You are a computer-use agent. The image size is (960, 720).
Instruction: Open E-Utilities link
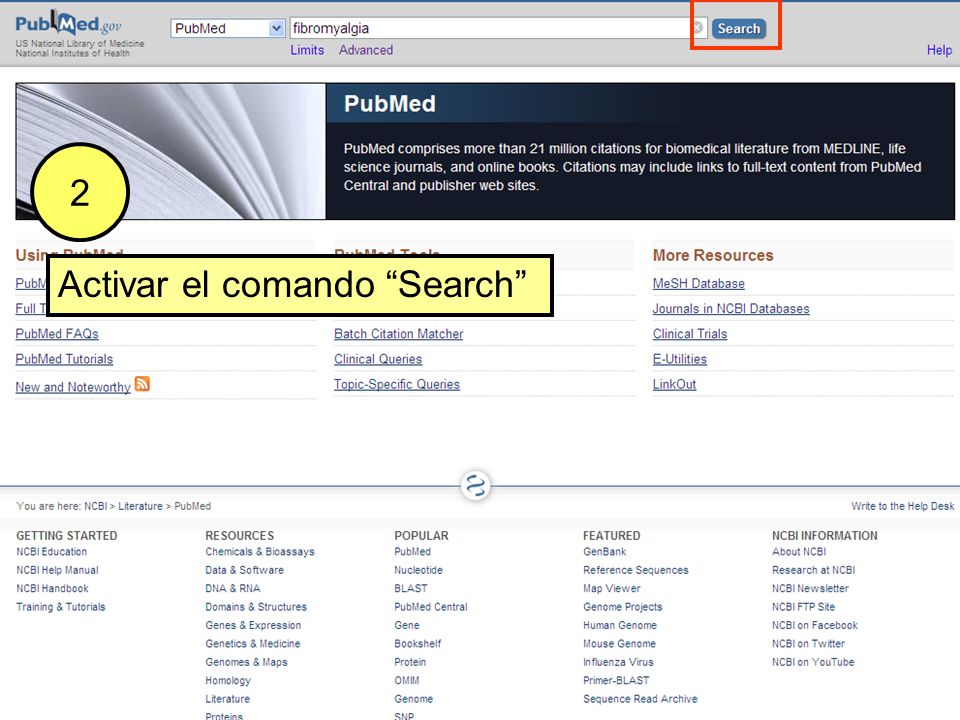click(x=680, y=359)
